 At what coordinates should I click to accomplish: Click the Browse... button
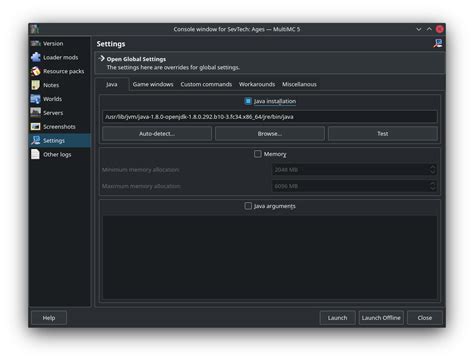pos(270,134)
